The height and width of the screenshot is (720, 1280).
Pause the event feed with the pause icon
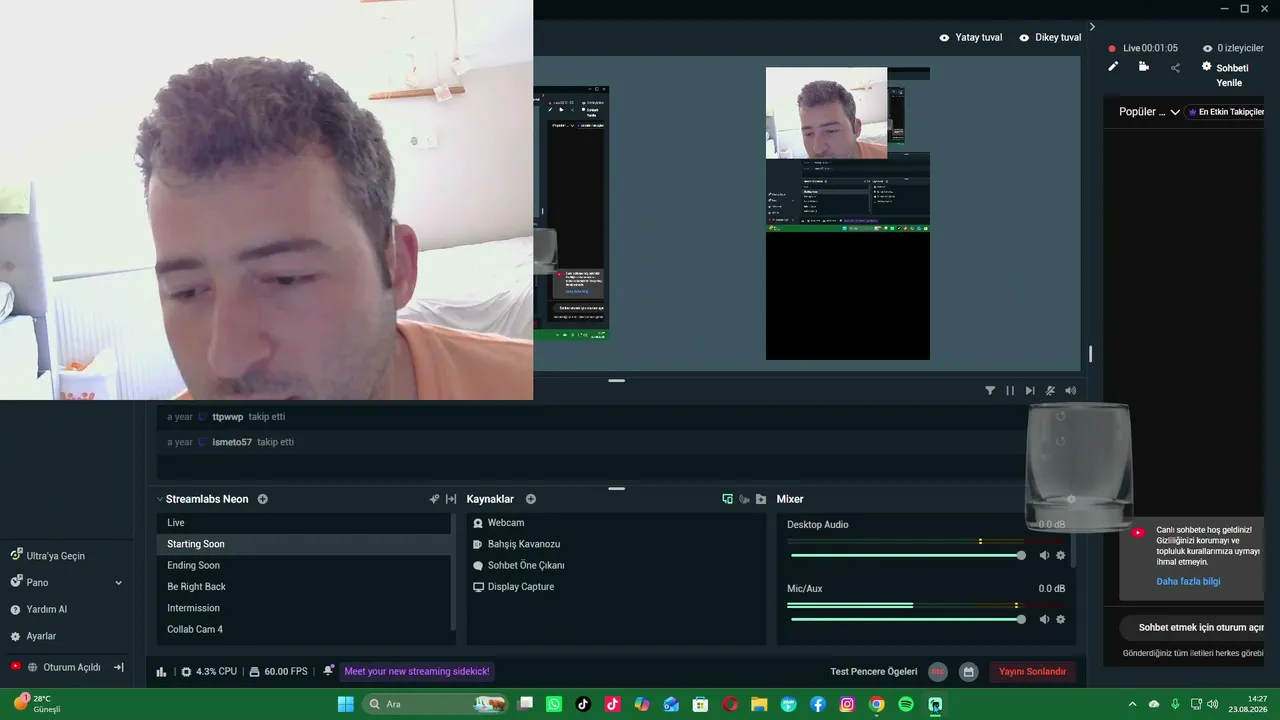[x=1010, y=391]
